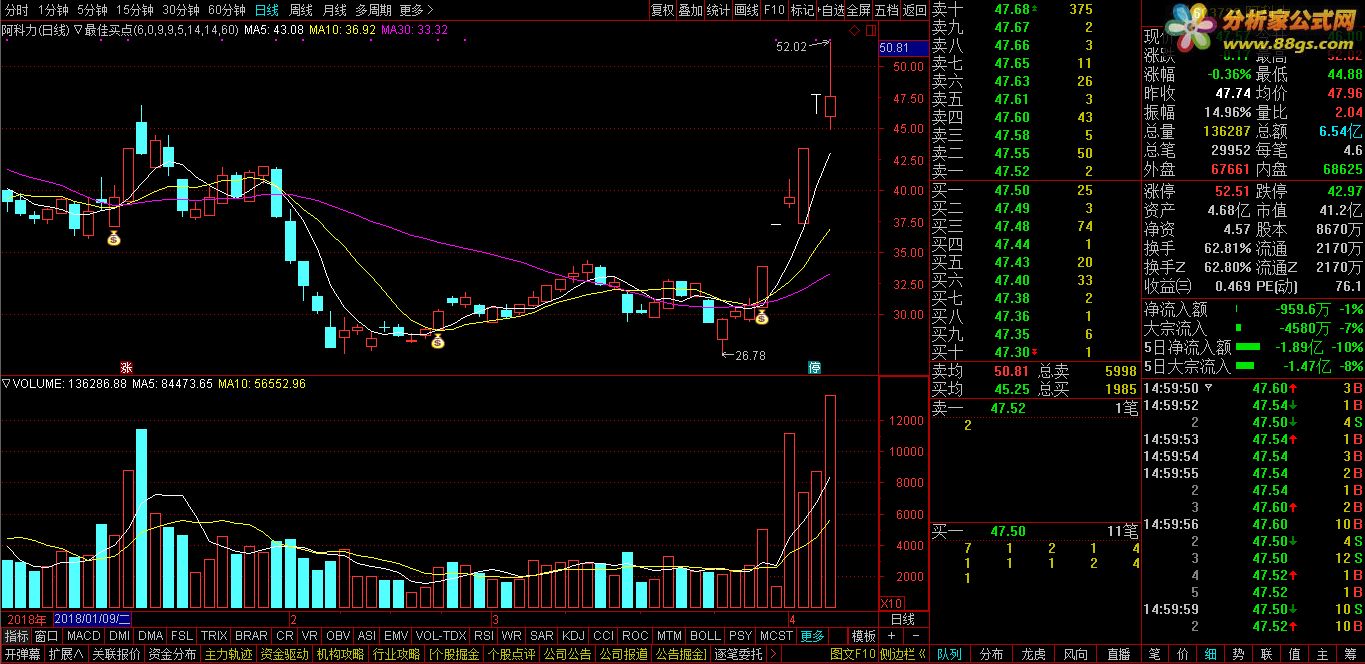Viewport: 1365px width, 664px height.
Task: Open the VOLUME indicator dropdown triangle
Action: click(x=6, y=383)
